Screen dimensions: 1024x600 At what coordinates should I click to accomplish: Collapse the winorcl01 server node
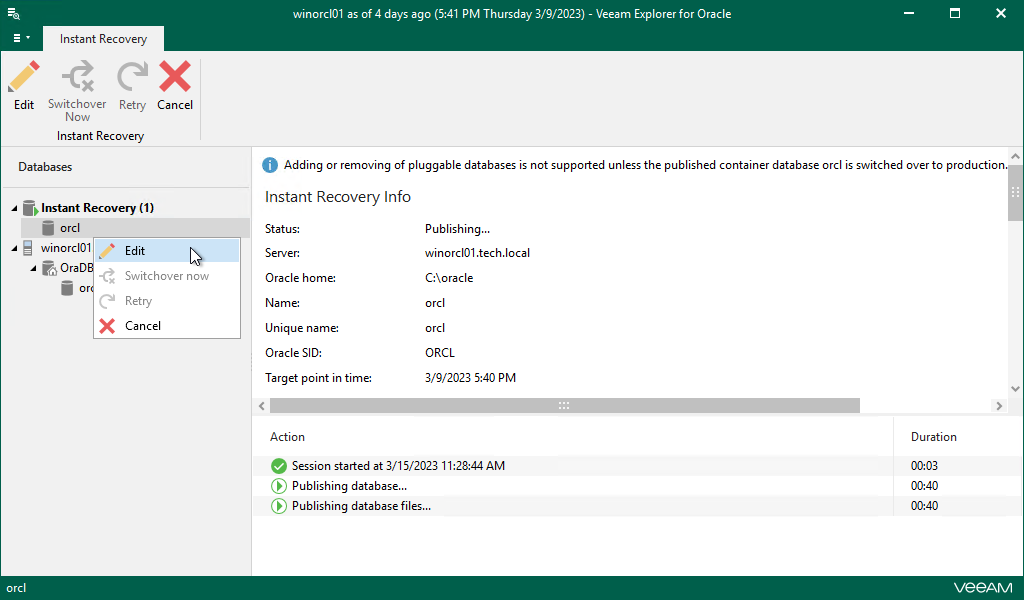pyautogui.click(x=14, y=248)
